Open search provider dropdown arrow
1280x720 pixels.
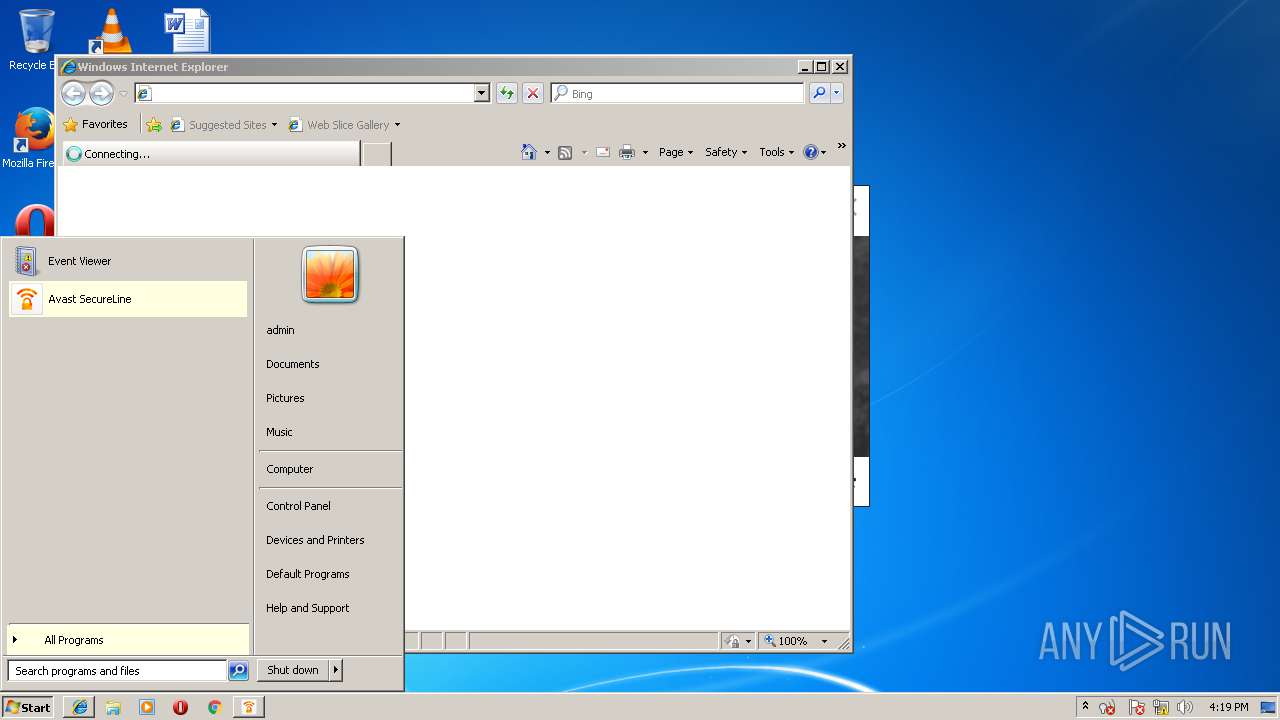click(x=837, y=93)
